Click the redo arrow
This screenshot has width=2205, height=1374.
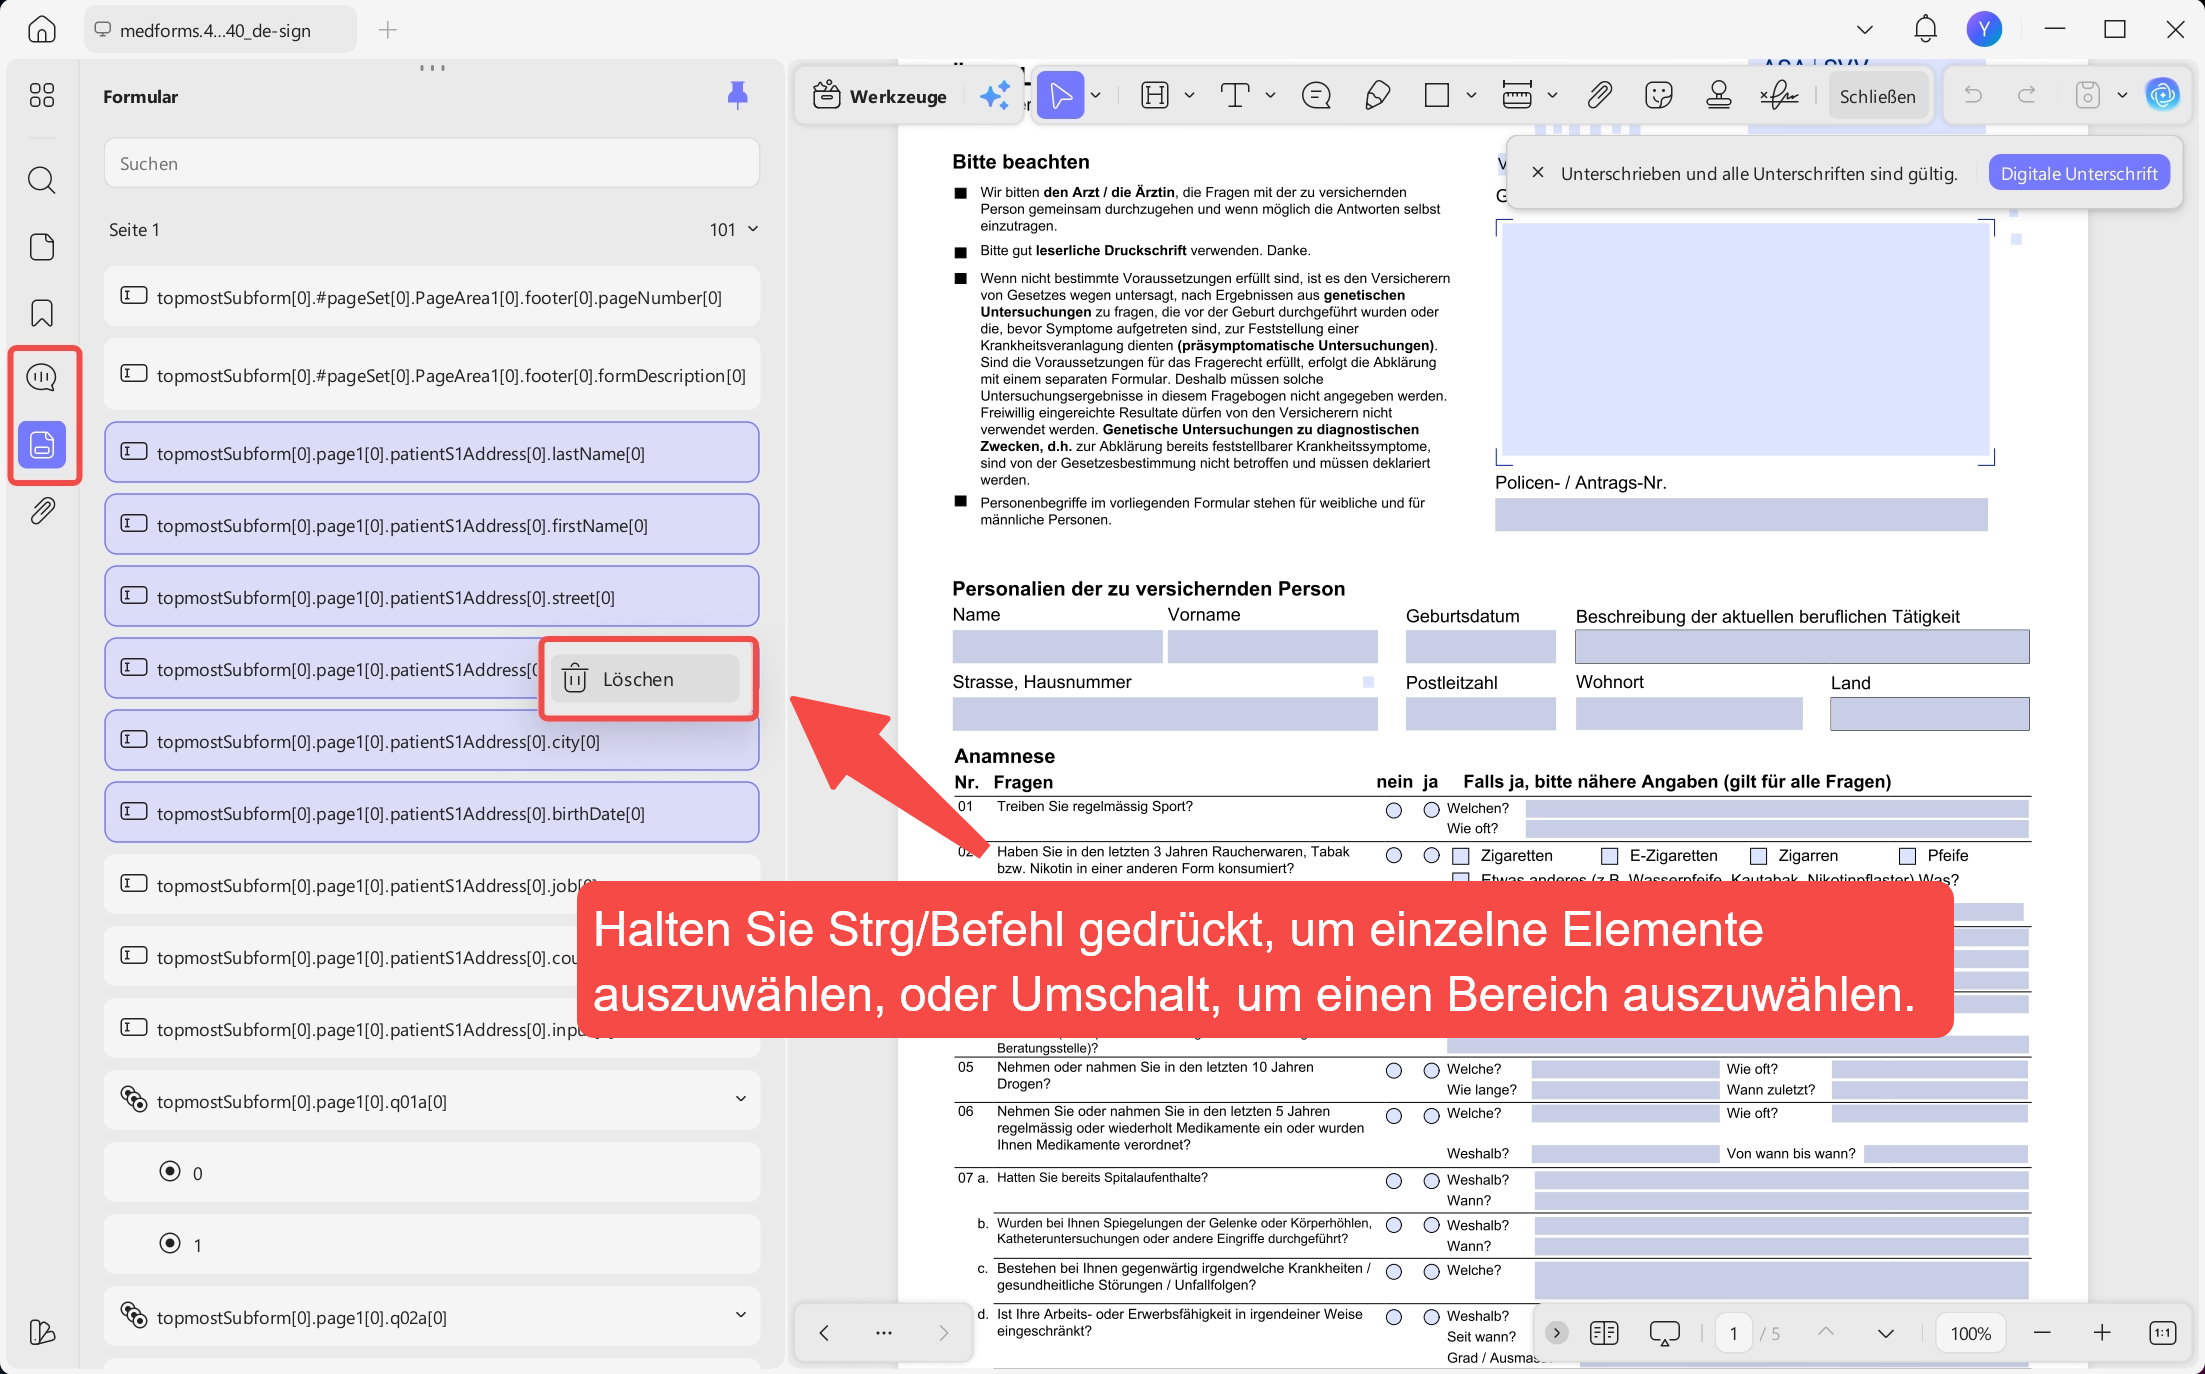tap(2027, 96)
